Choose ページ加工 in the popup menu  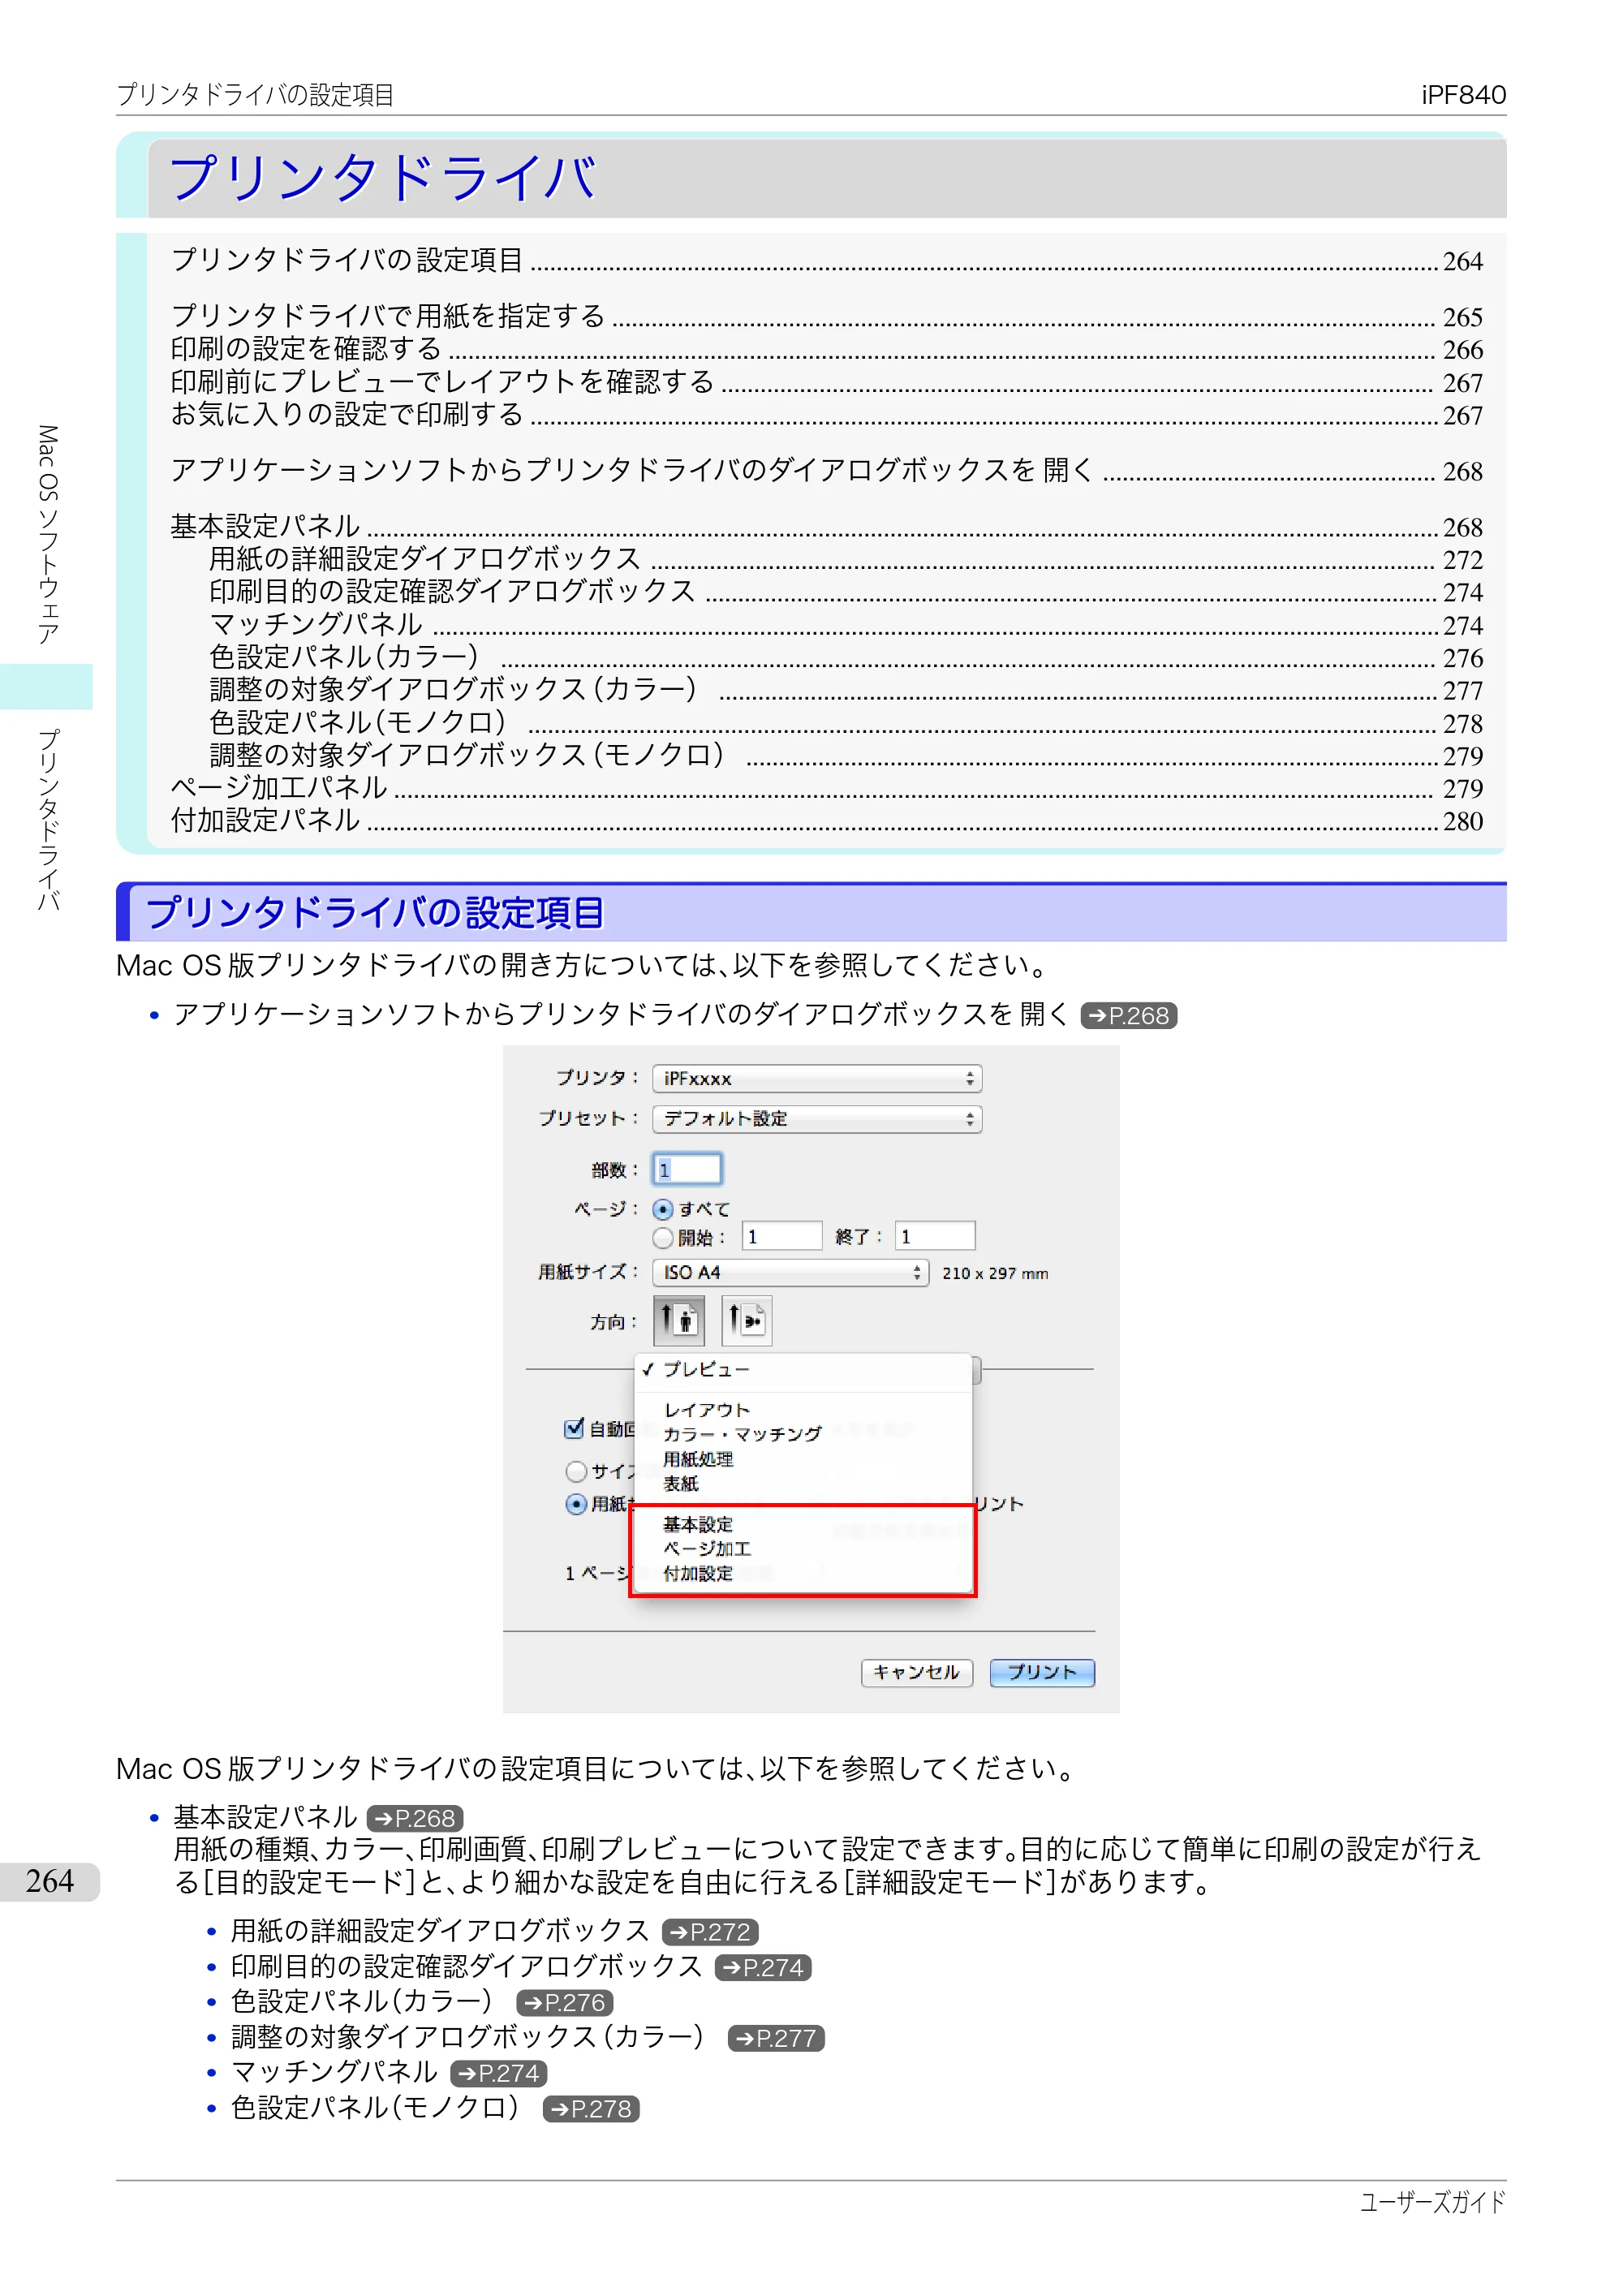804,1549
